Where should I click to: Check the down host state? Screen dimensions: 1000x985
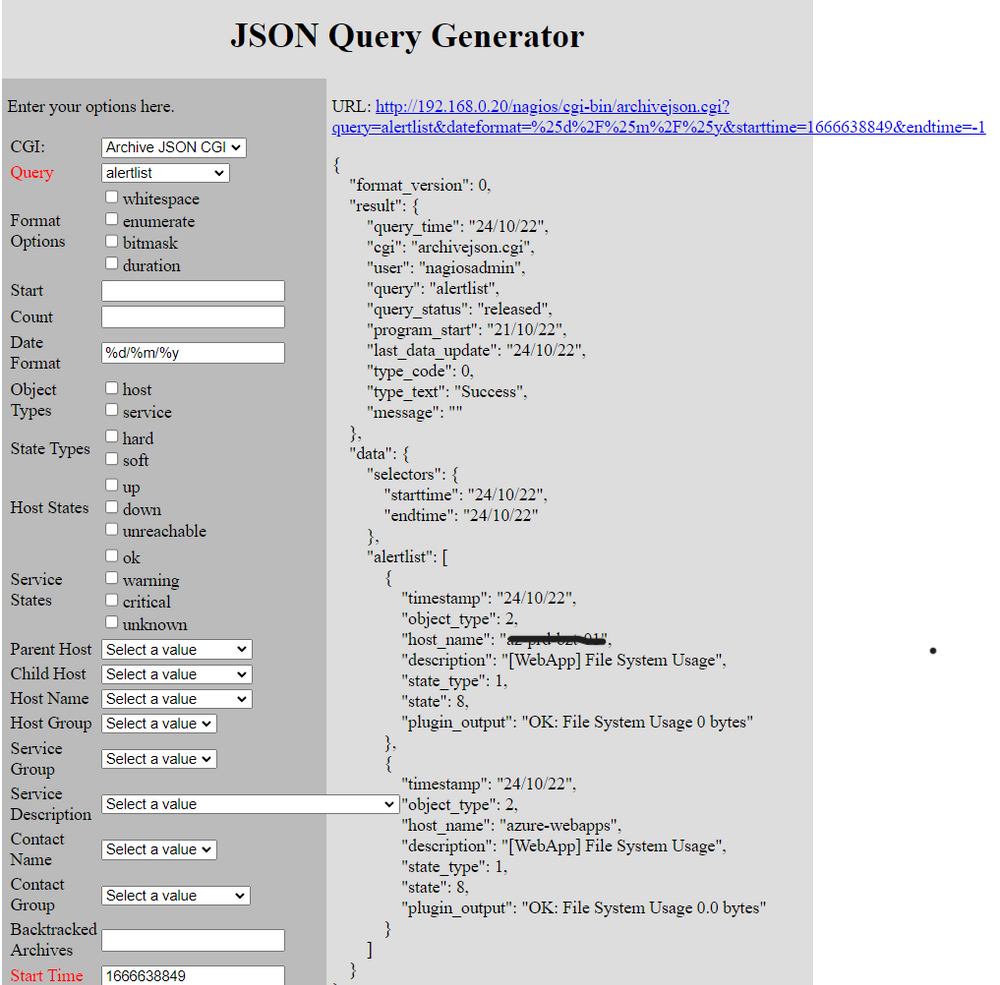tap(111, 508)
